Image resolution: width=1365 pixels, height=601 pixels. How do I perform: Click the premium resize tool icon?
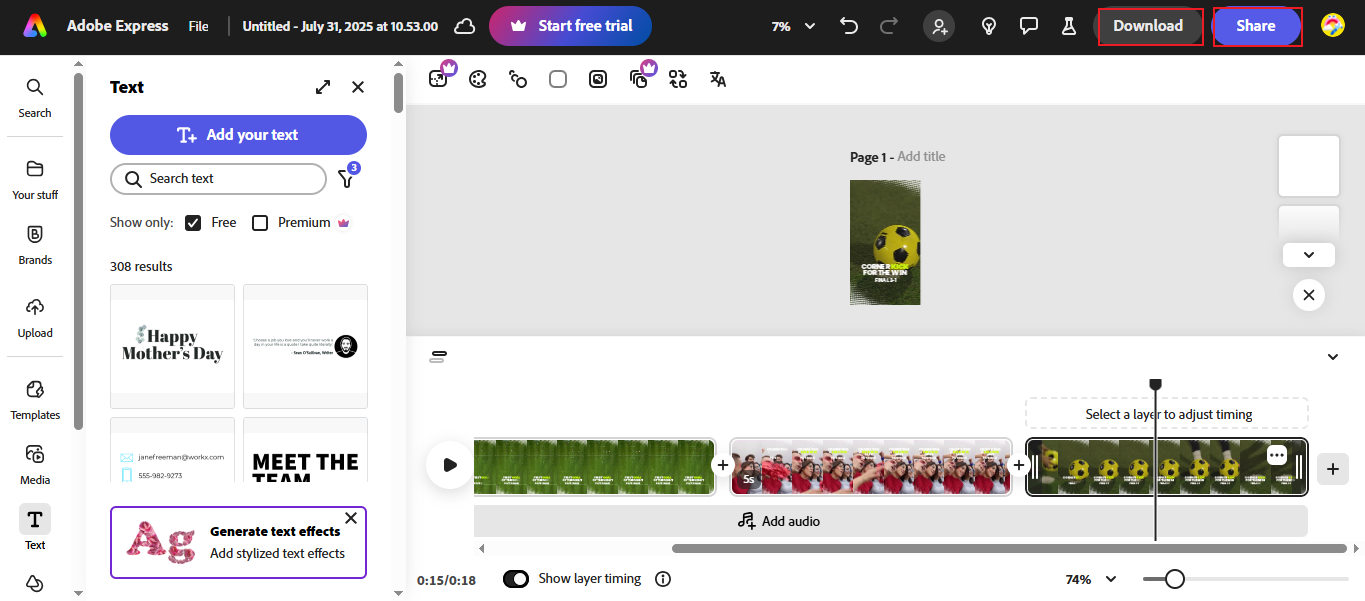click(x=439, y=78)
